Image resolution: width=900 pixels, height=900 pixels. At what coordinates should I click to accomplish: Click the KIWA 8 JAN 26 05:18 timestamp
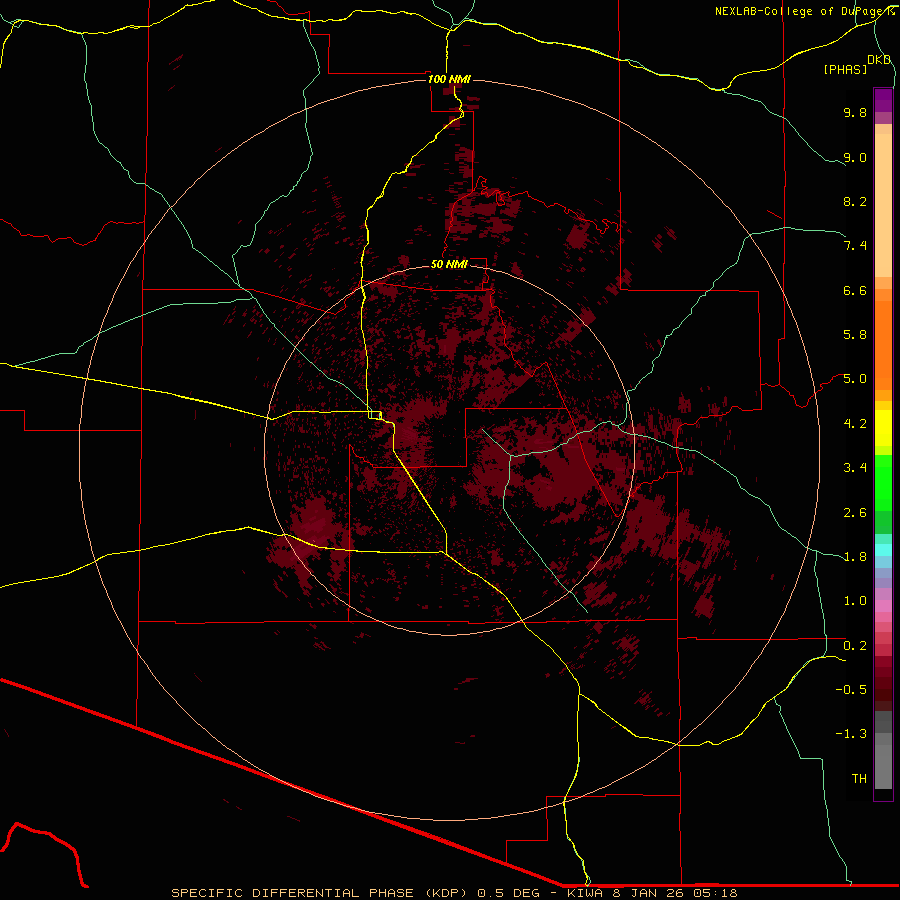(x=652, y=893)
